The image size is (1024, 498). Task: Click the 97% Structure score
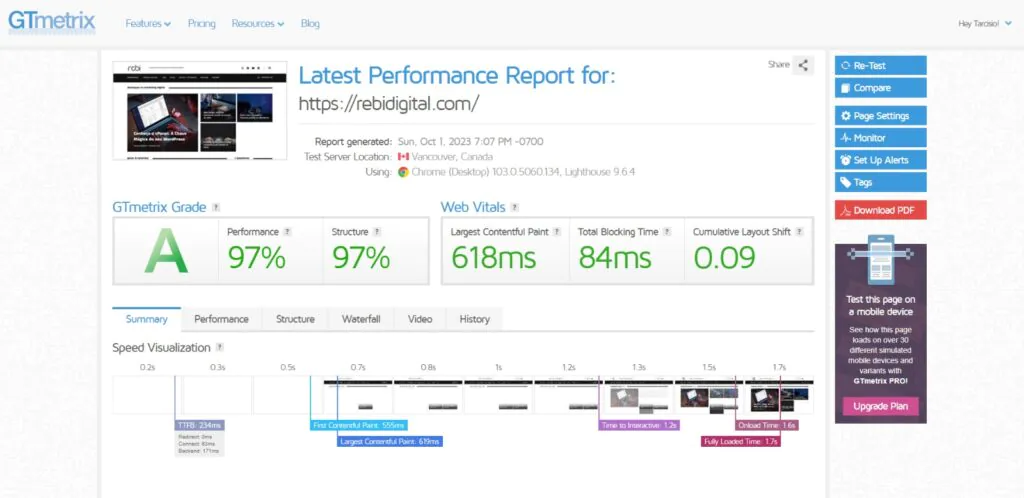(361, 257)
